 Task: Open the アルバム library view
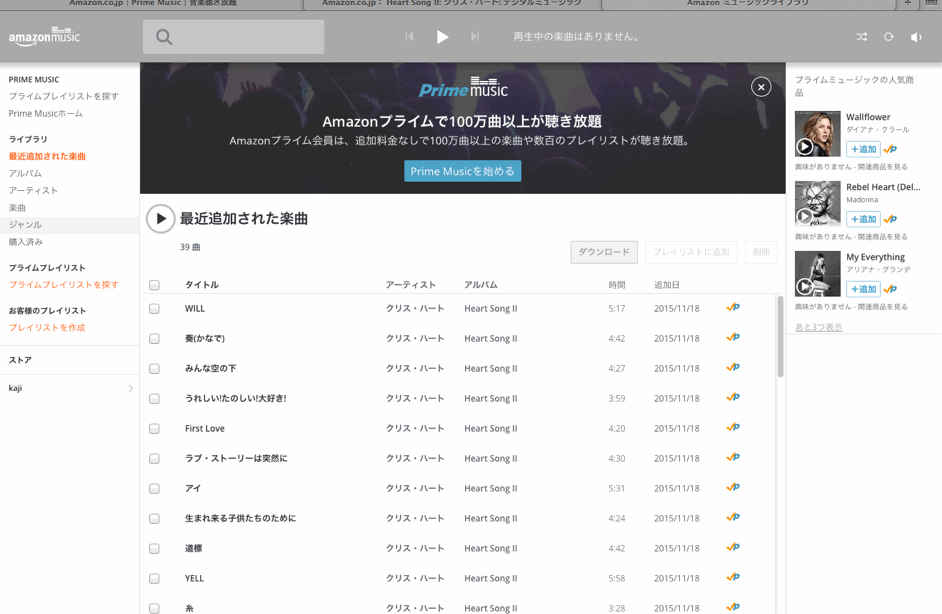click(25, 173)
